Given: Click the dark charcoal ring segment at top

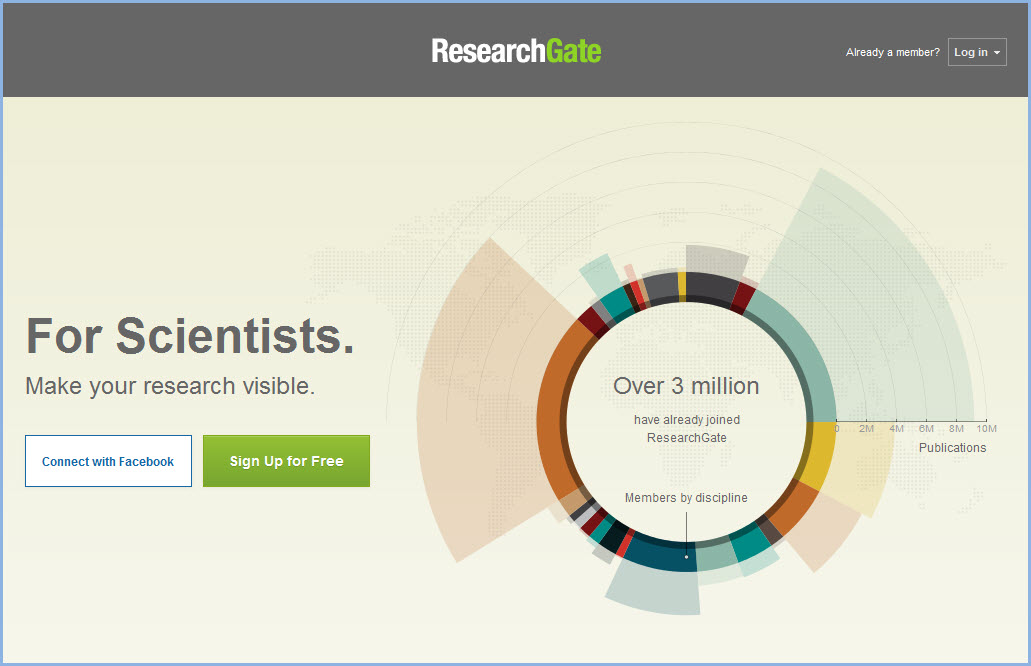Looking at the screenshot, I should (x=712, y=286).
